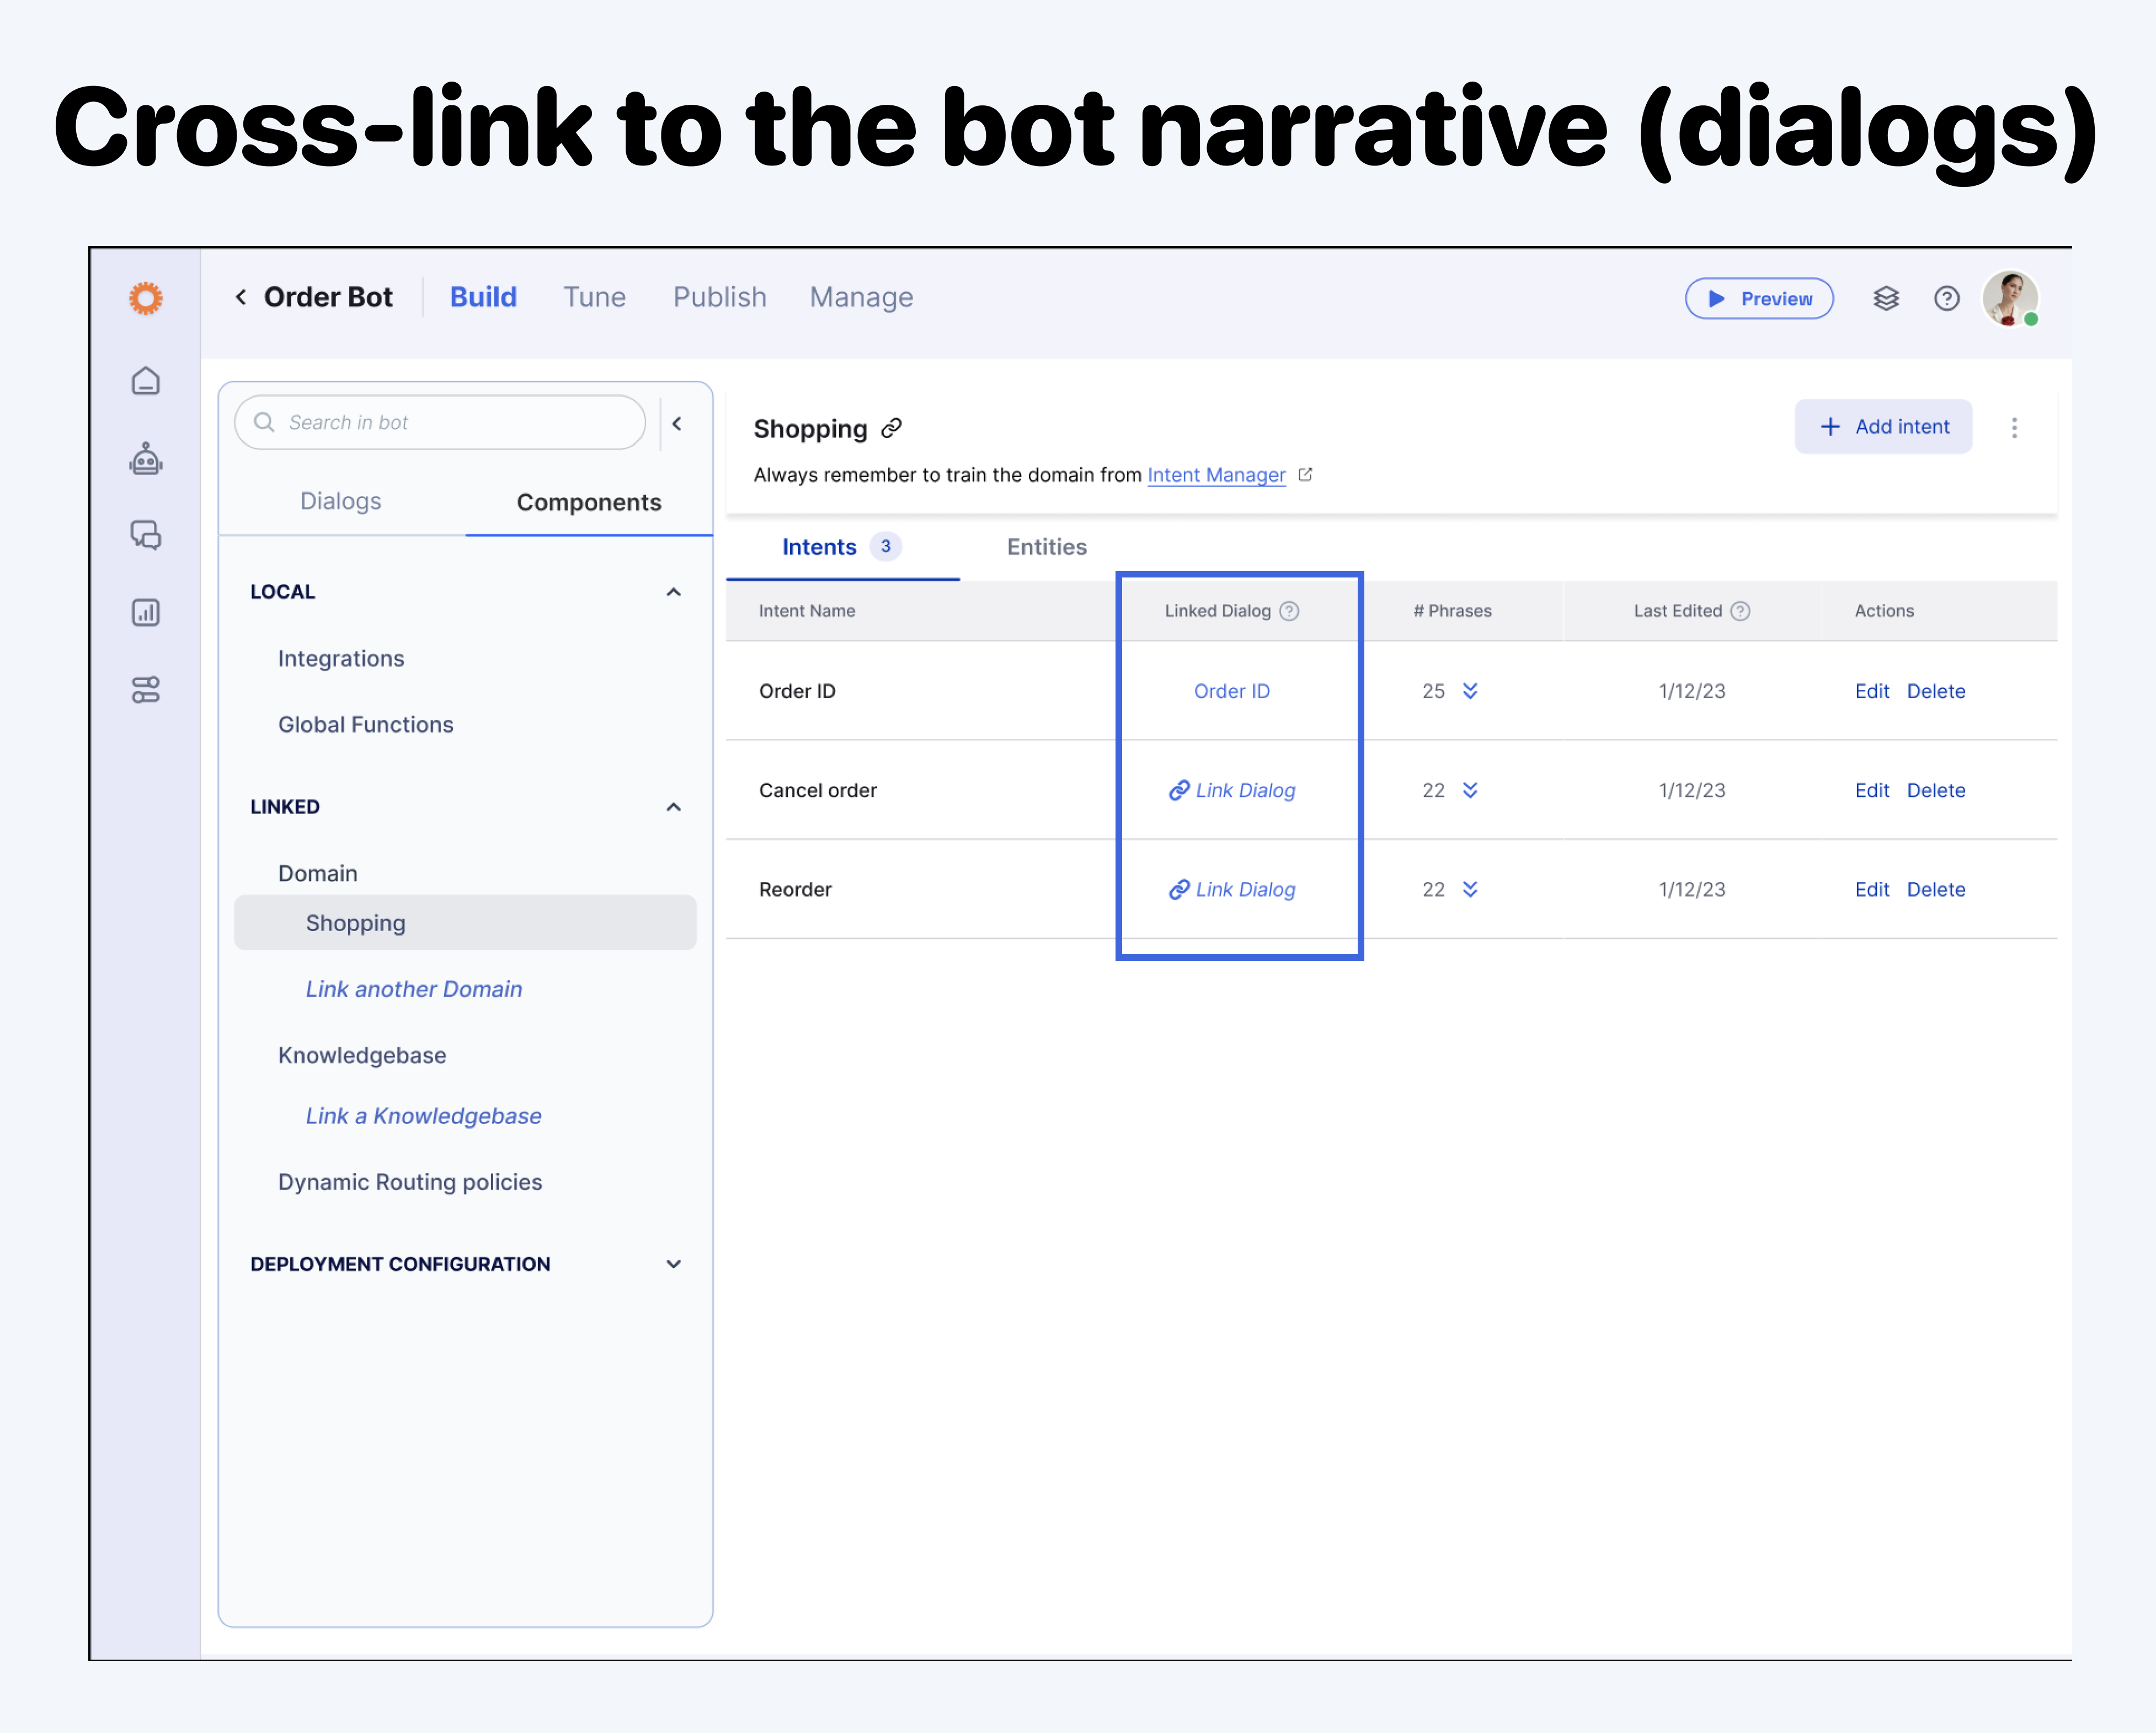
Task: Click the help icon beside Last Edited header
Action: click(x=1740, y=611)
